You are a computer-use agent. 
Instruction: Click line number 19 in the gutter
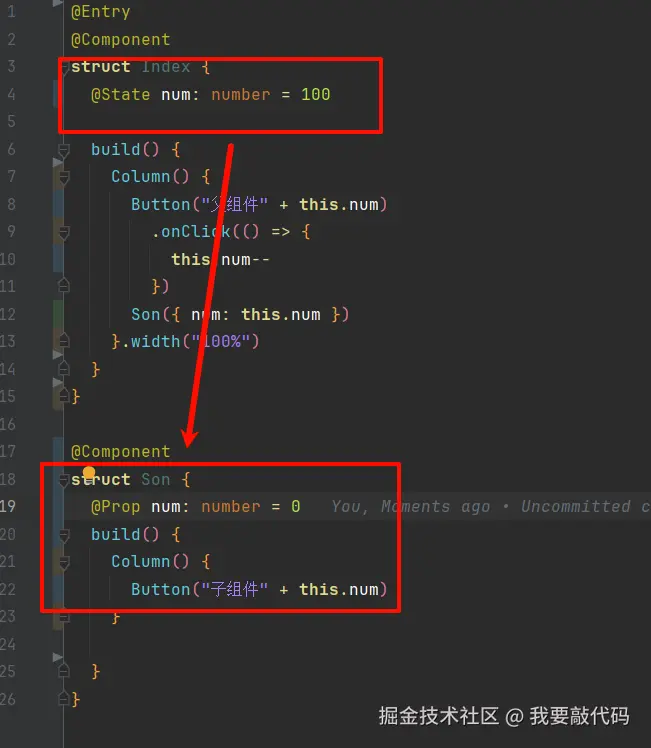pos(8,507)
